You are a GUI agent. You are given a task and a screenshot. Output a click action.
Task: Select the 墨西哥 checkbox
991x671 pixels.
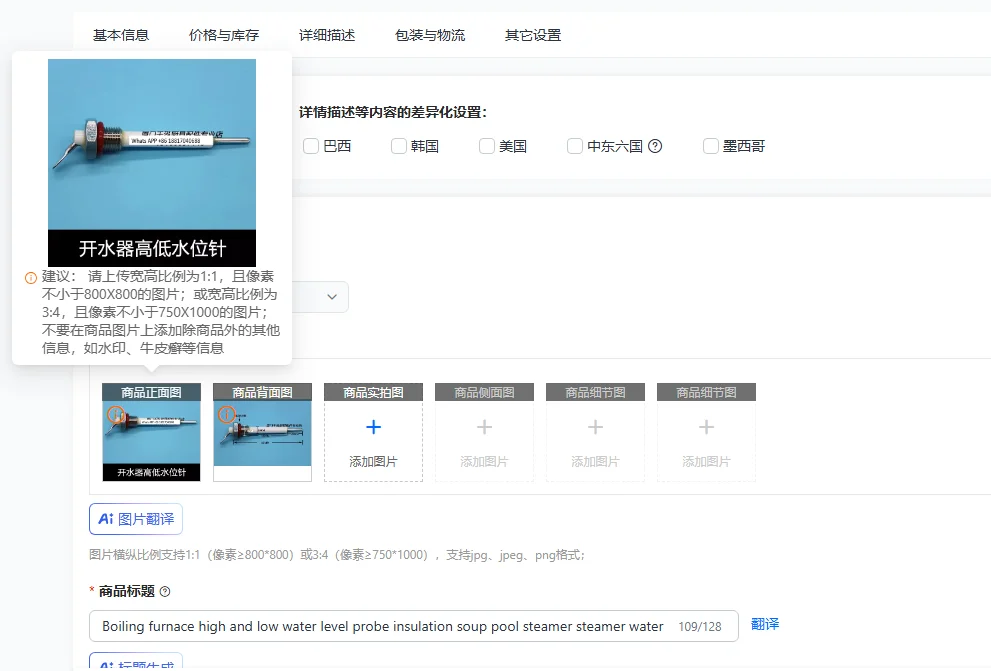tap(711, 147)
